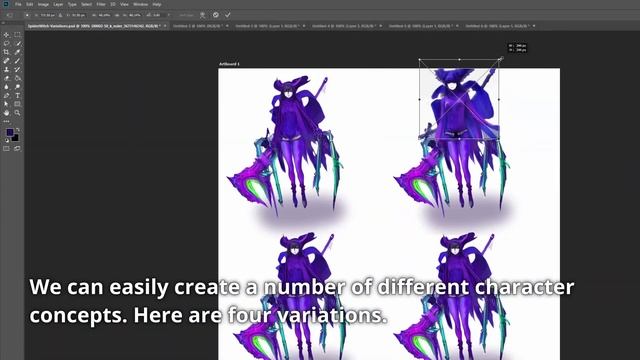Select the Lasso tool
The image size is (640, 360).
click(x=6, y=43)
